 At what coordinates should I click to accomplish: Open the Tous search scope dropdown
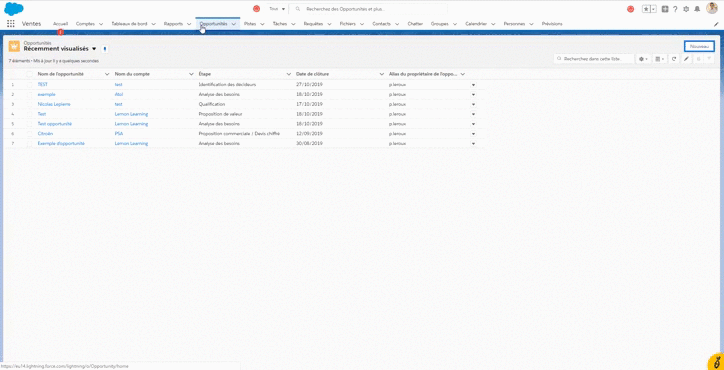point(277,9)
